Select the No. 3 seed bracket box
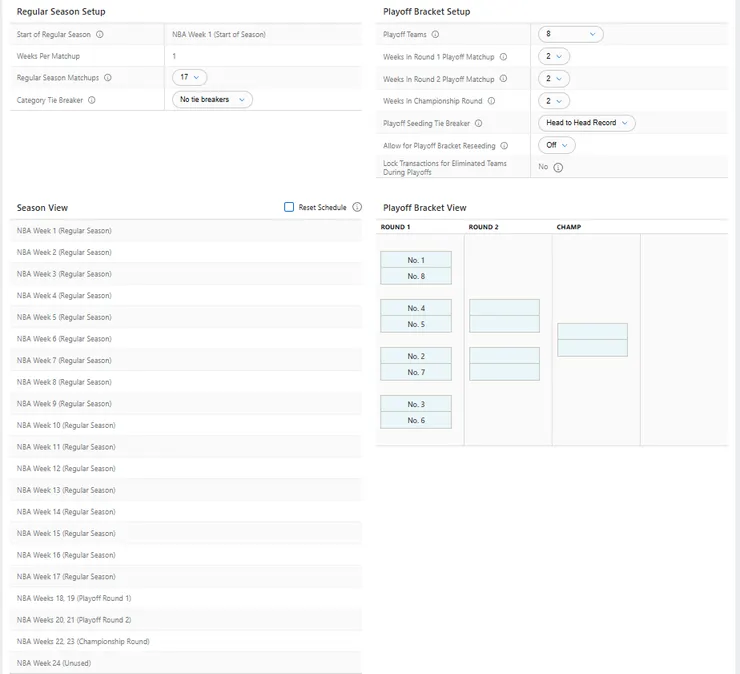The height and width of the screenshot is (674, 740). [416, 404]
